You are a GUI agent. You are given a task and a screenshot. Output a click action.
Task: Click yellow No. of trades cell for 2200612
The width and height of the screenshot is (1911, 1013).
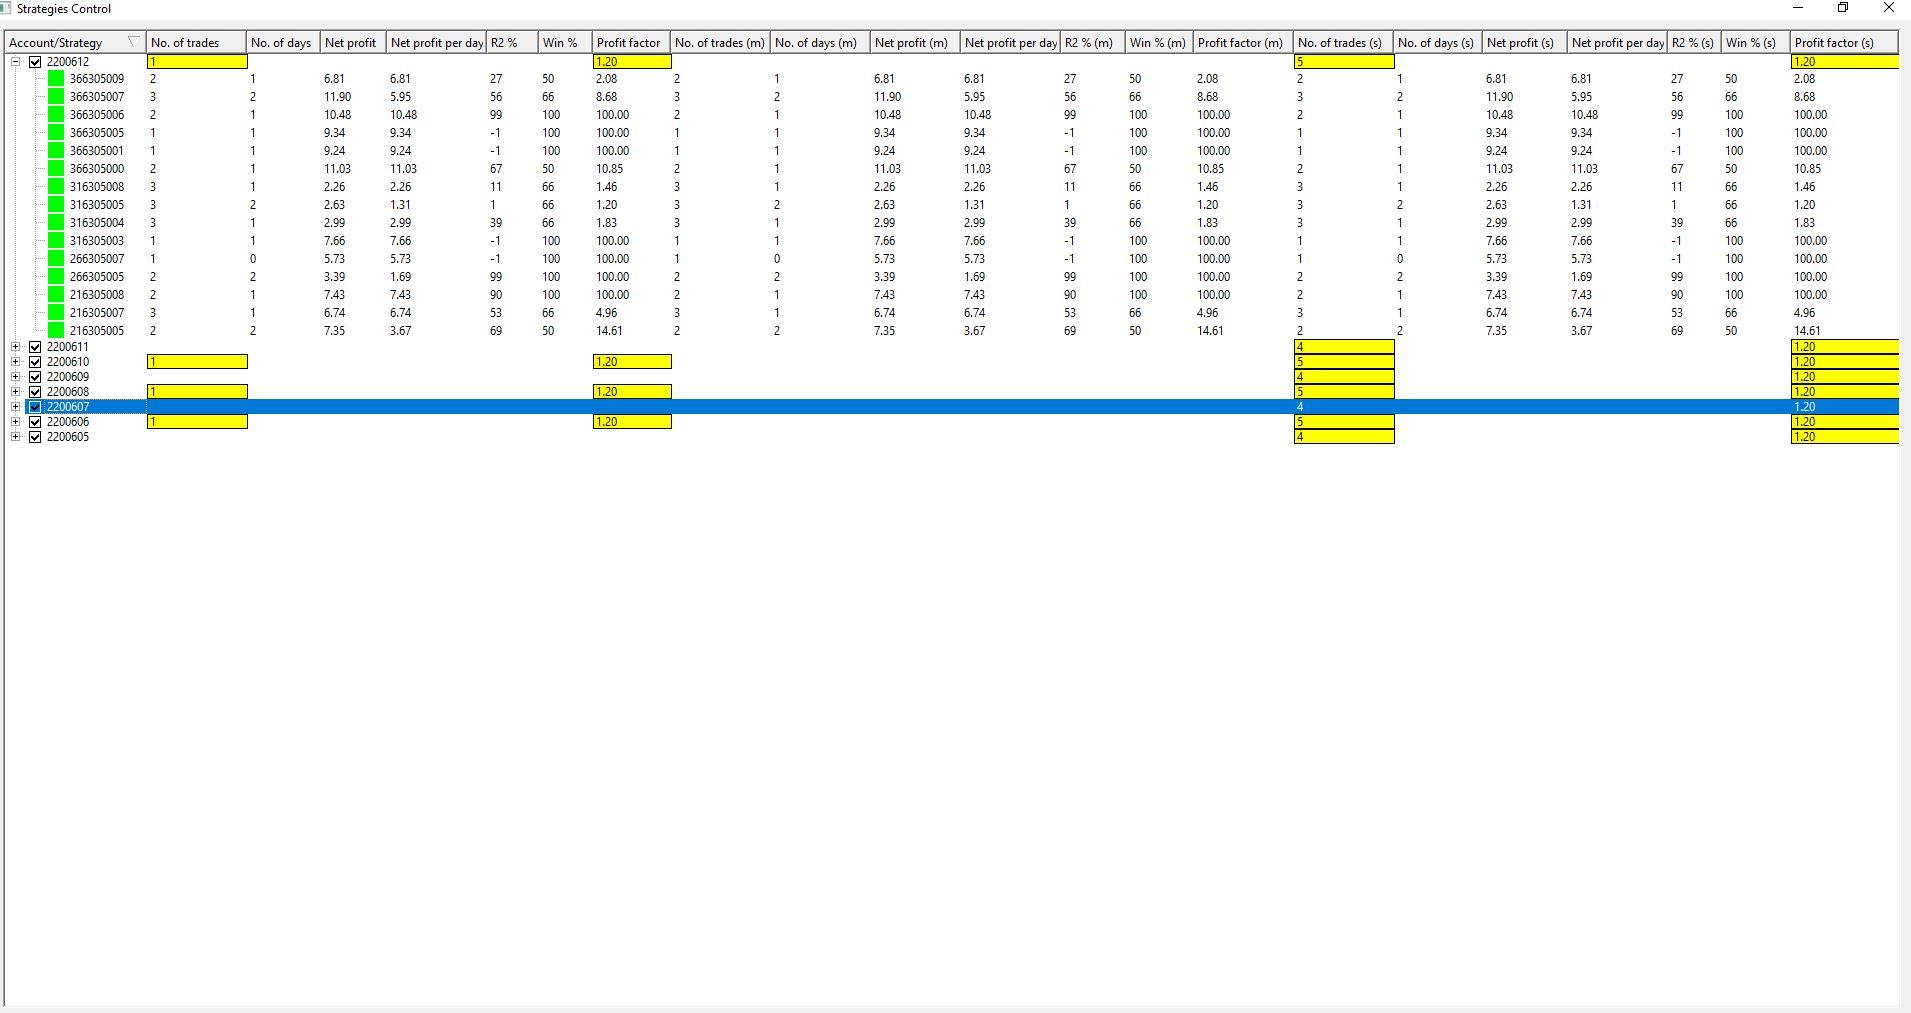tap(197, 62)
